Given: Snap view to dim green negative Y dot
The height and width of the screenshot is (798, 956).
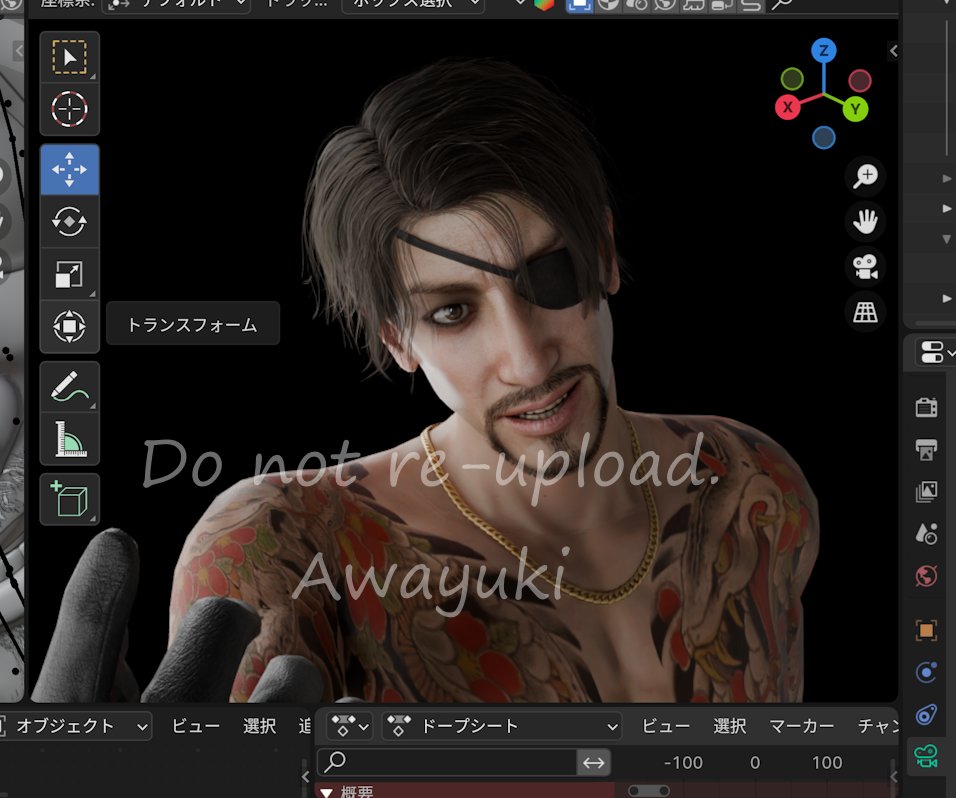Looking at the screenshot, I should pyautogui.click(x=792, y=79).
